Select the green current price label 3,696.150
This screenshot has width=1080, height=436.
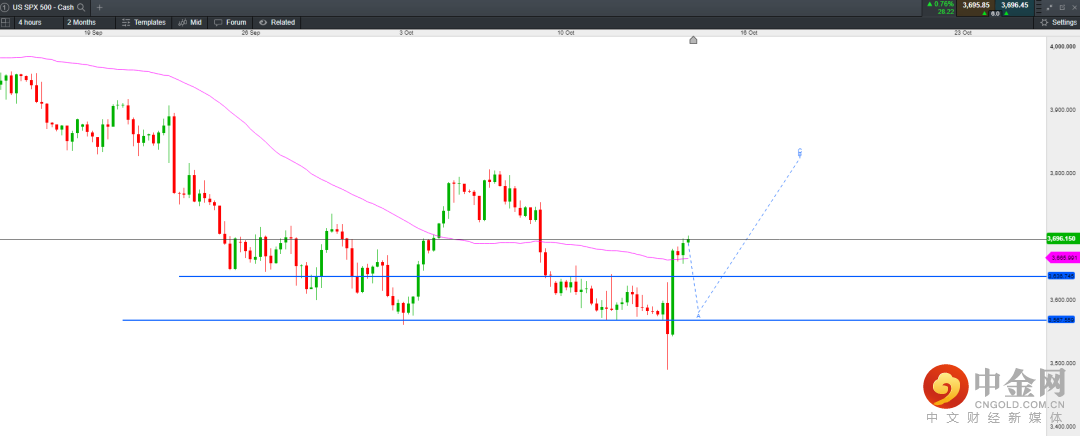1061,239
